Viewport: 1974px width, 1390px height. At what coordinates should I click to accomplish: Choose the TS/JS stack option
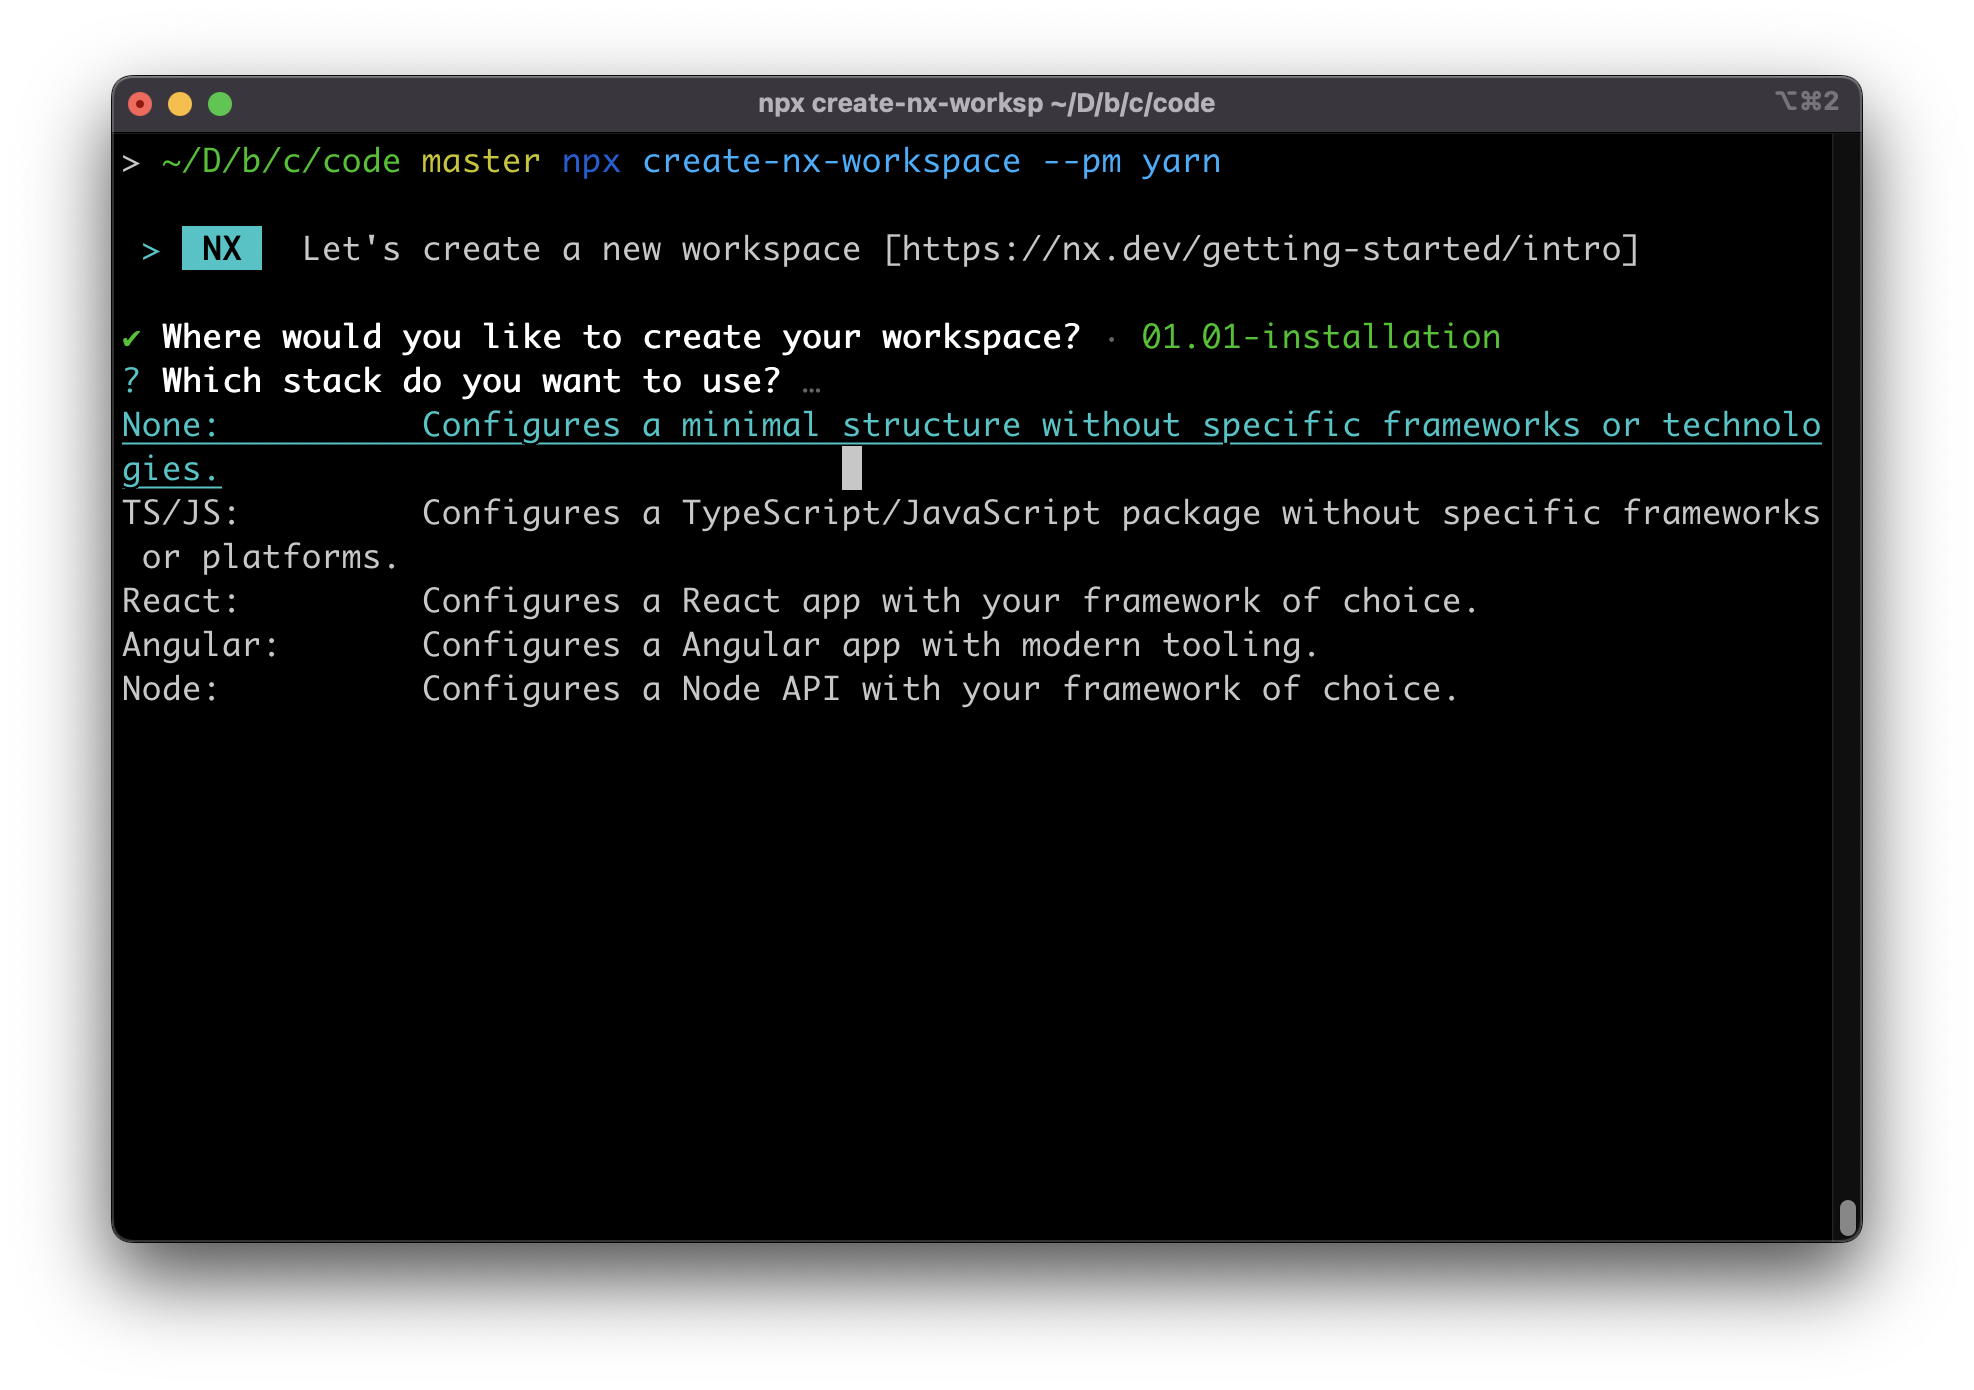(180, 513)
